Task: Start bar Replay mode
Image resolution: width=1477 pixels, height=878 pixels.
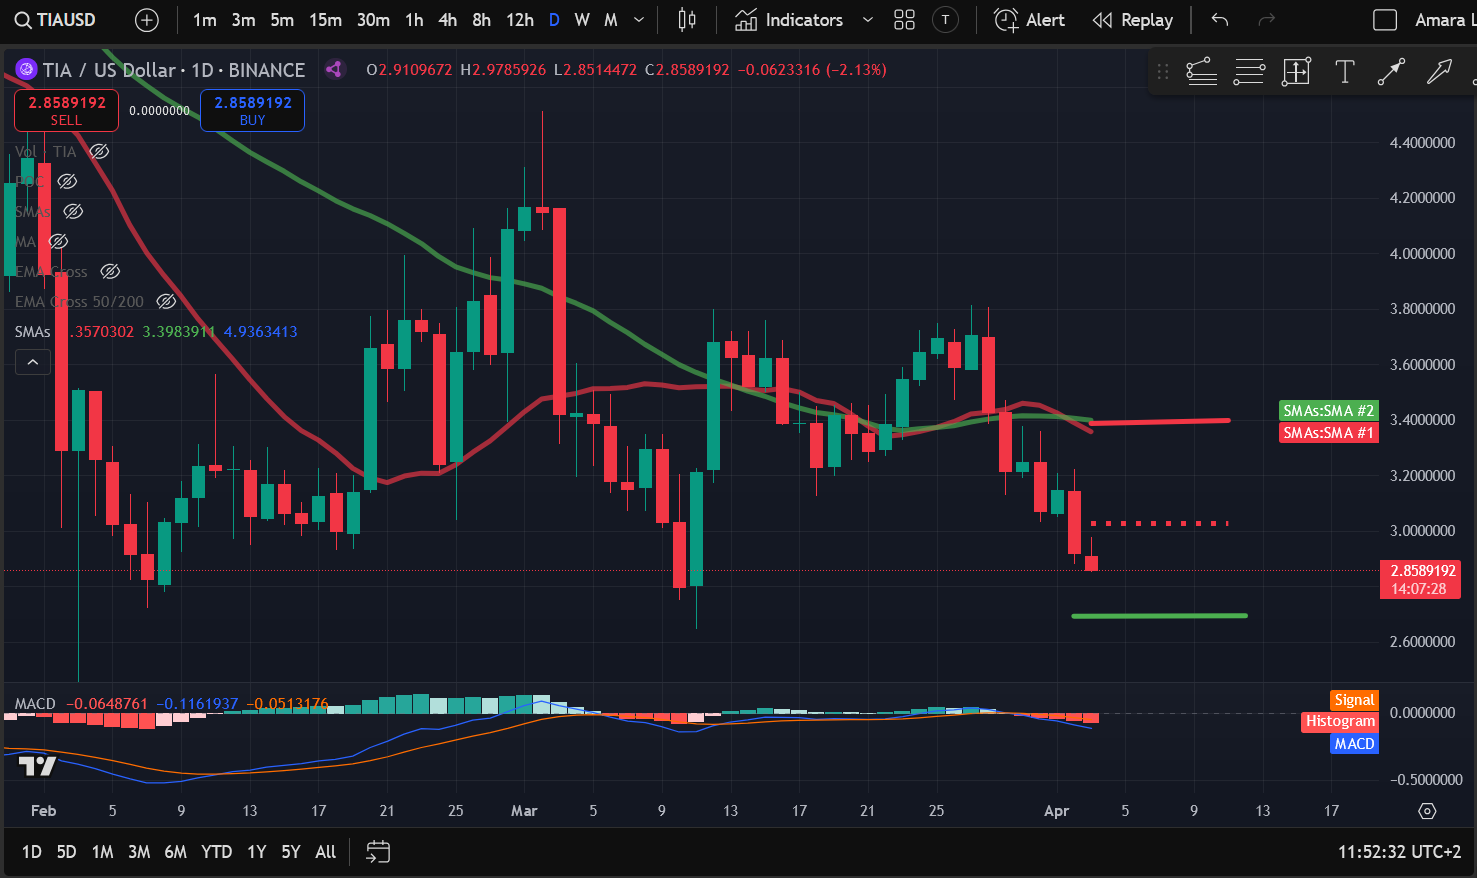Action: [x=1133, y=20]
